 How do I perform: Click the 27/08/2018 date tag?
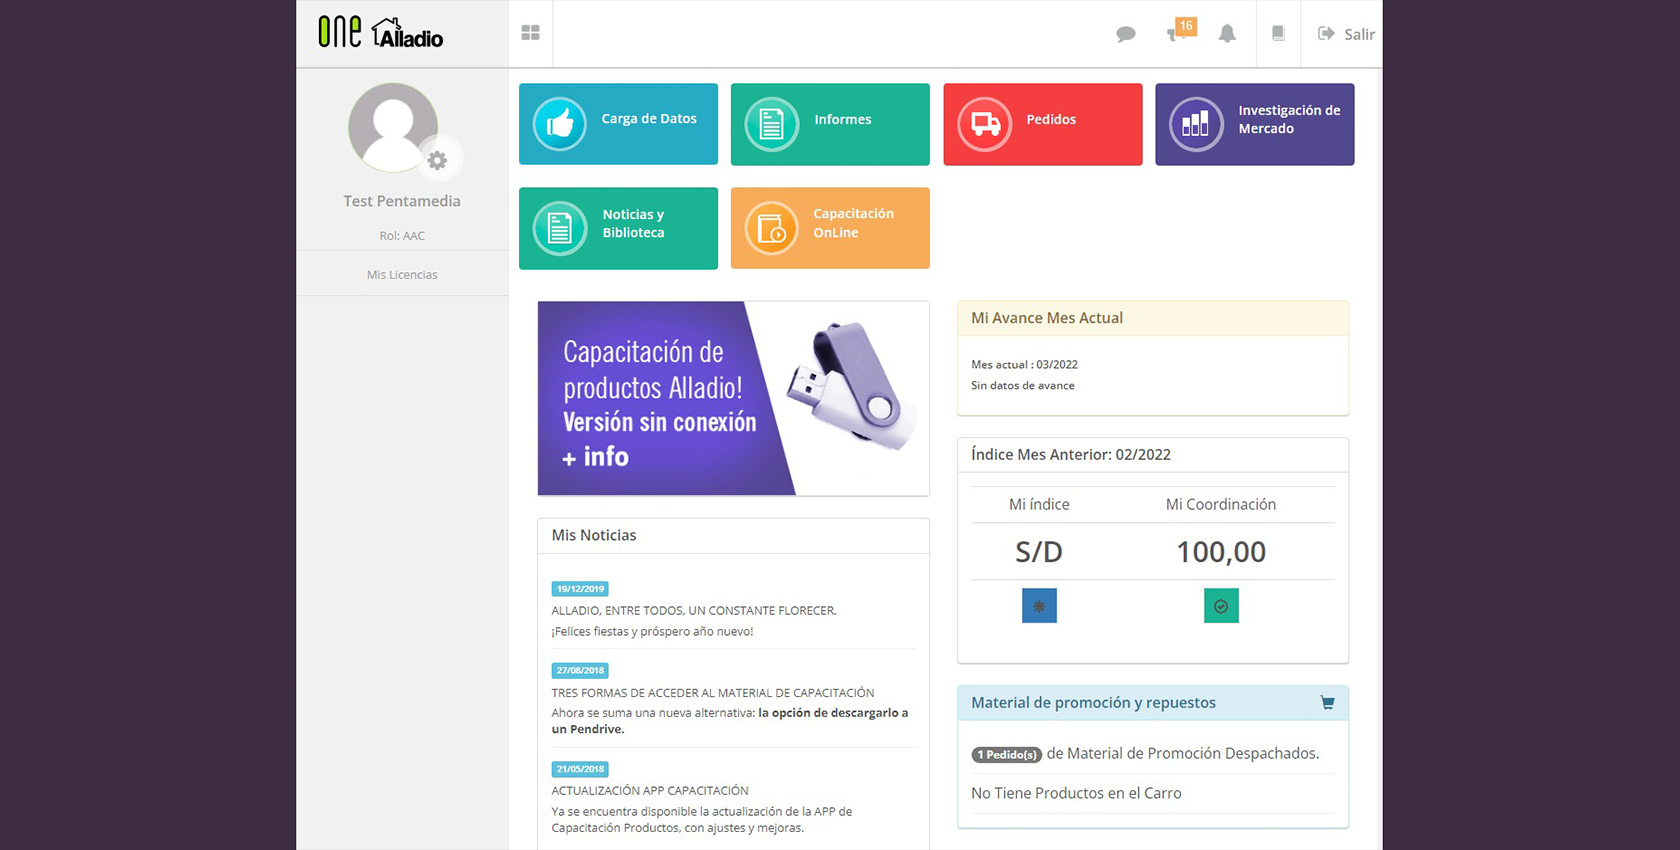[x=580, y=671]
